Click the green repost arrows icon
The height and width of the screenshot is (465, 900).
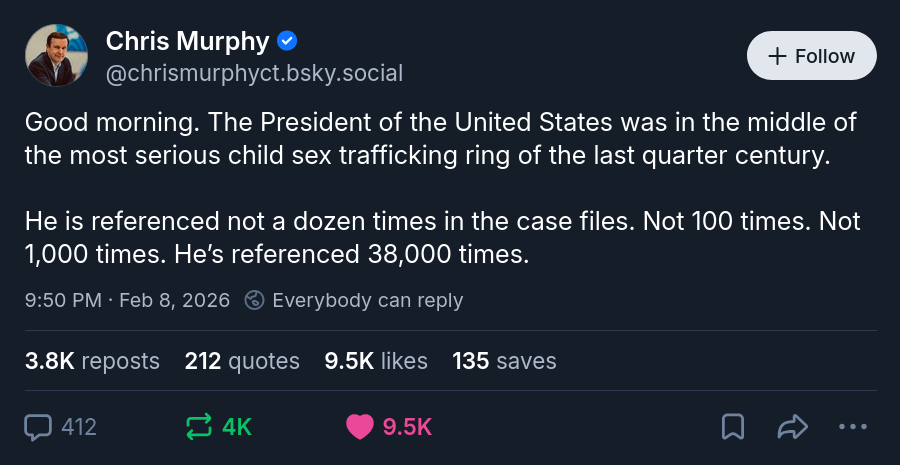[200, 427]
